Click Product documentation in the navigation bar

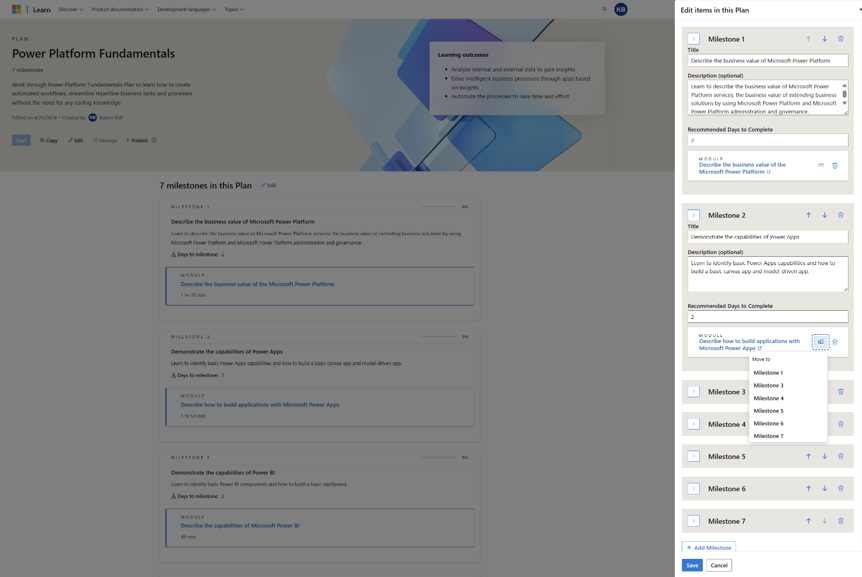(x=118, y=7)
